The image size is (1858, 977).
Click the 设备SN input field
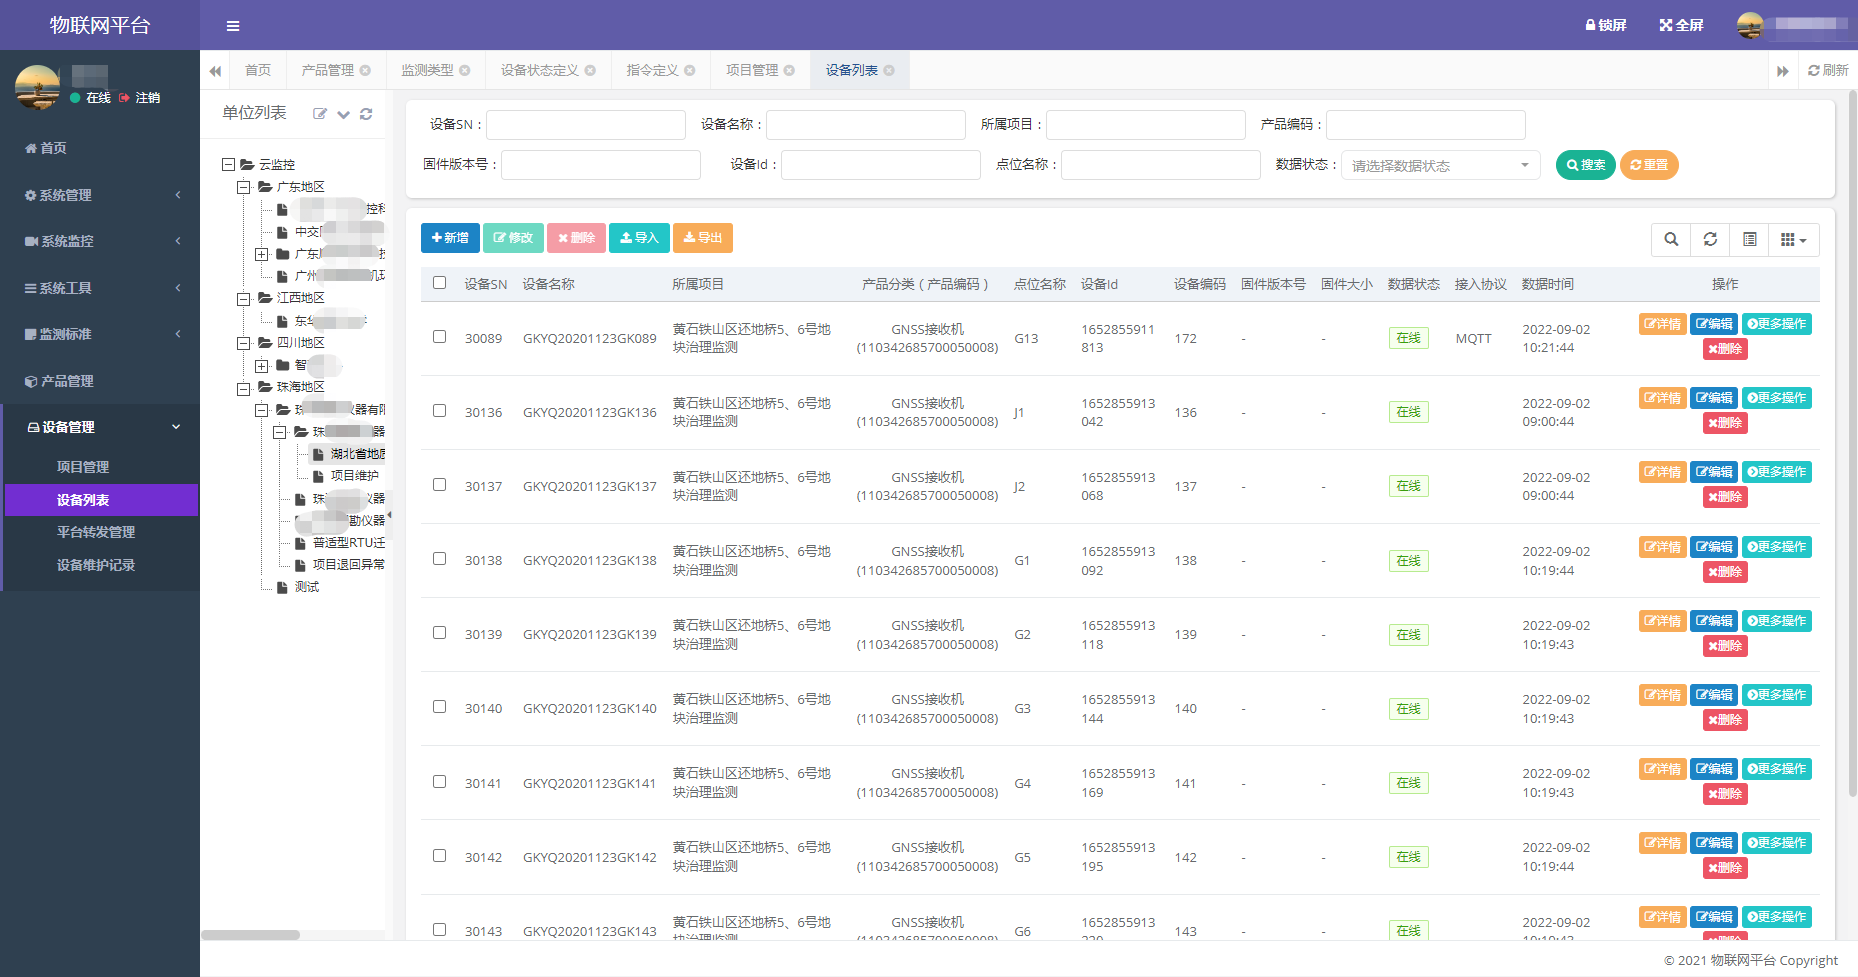point(585,125)
